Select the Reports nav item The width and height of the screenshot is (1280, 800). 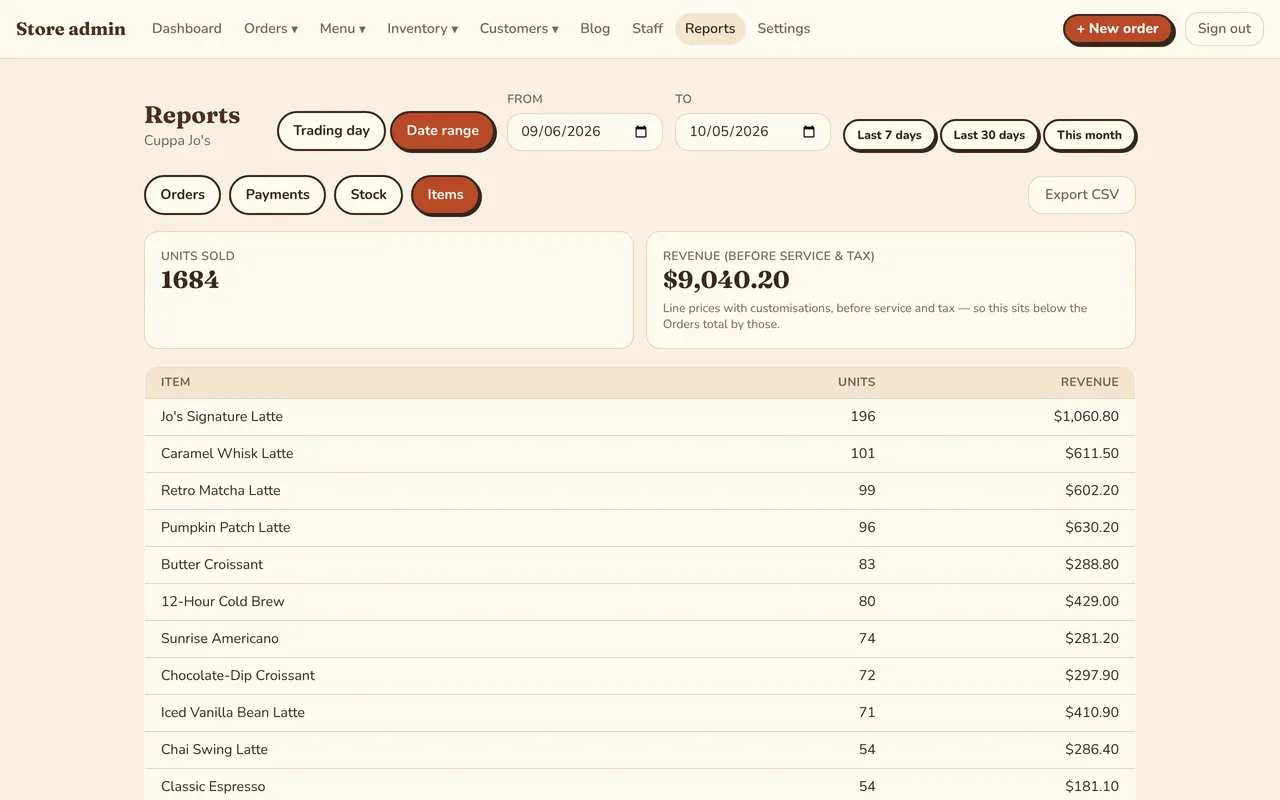click(710, 28)
